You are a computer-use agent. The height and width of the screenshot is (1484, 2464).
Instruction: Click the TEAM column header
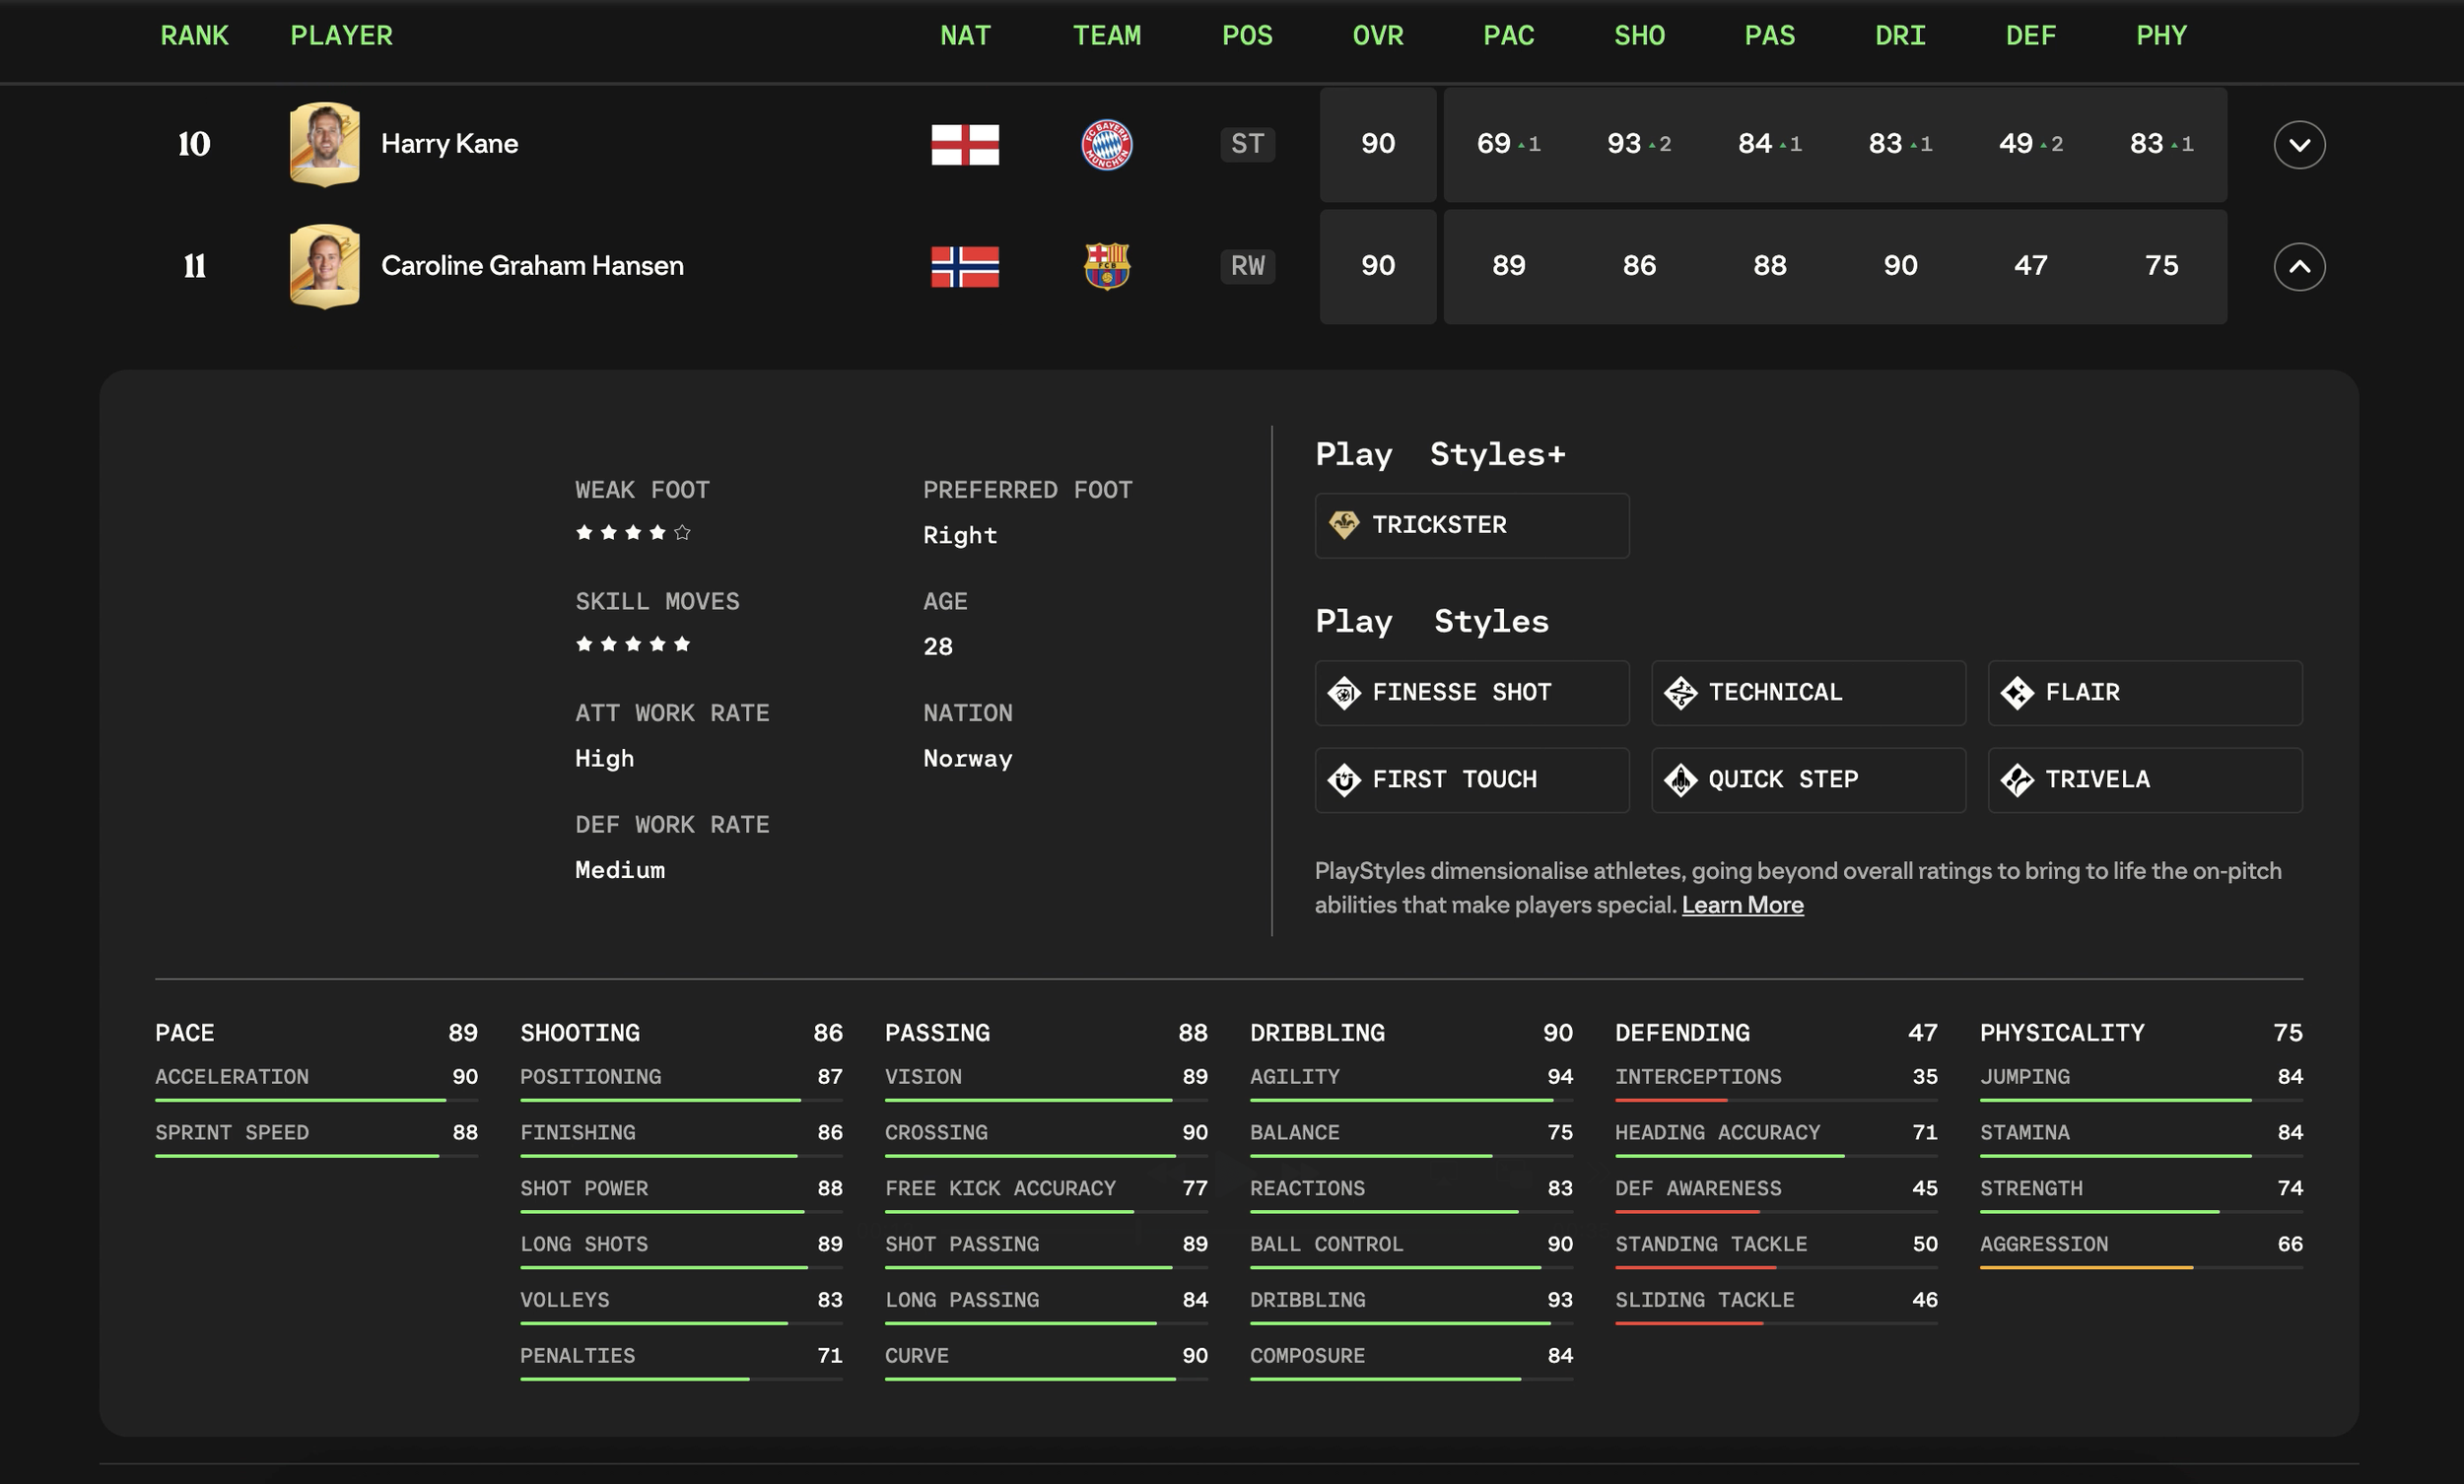pos(1106,36)
